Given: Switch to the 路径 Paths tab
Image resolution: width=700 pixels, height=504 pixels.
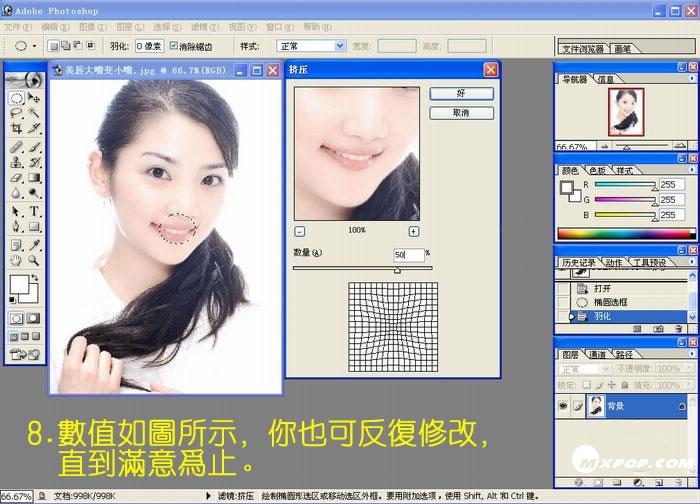Looking at the screenshot, I should point(624,354).
